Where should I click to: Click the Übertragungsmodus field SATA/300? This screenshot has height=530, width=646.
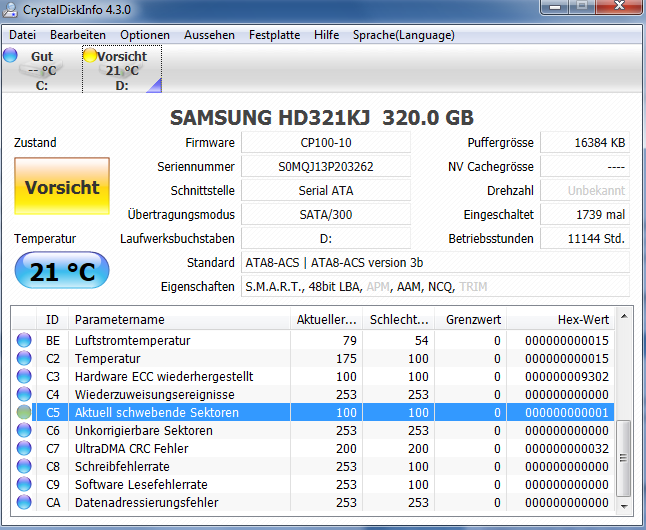(x=325, y=214)
